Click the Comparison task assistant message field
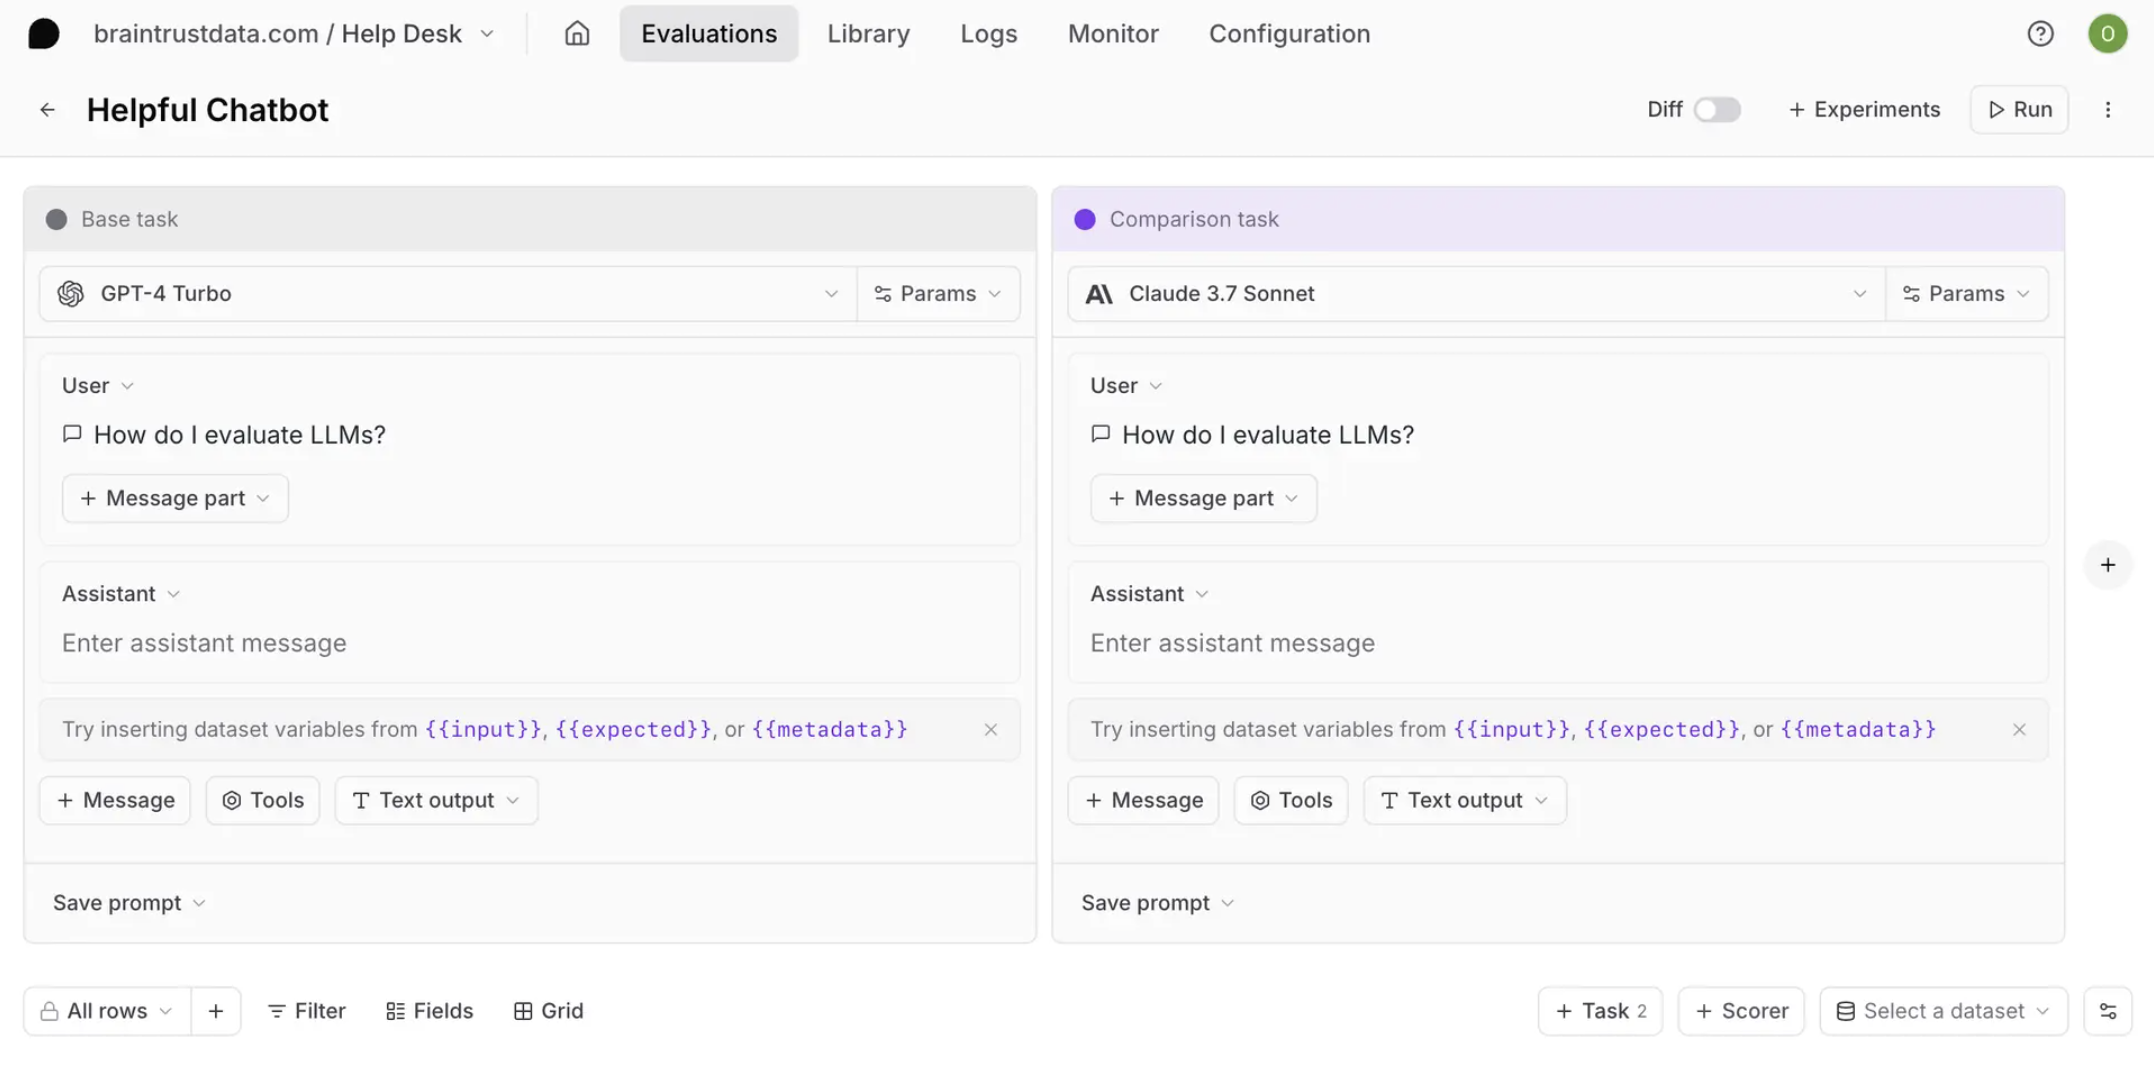This screenshot has height=1066, width=2154. (1558, 643)
